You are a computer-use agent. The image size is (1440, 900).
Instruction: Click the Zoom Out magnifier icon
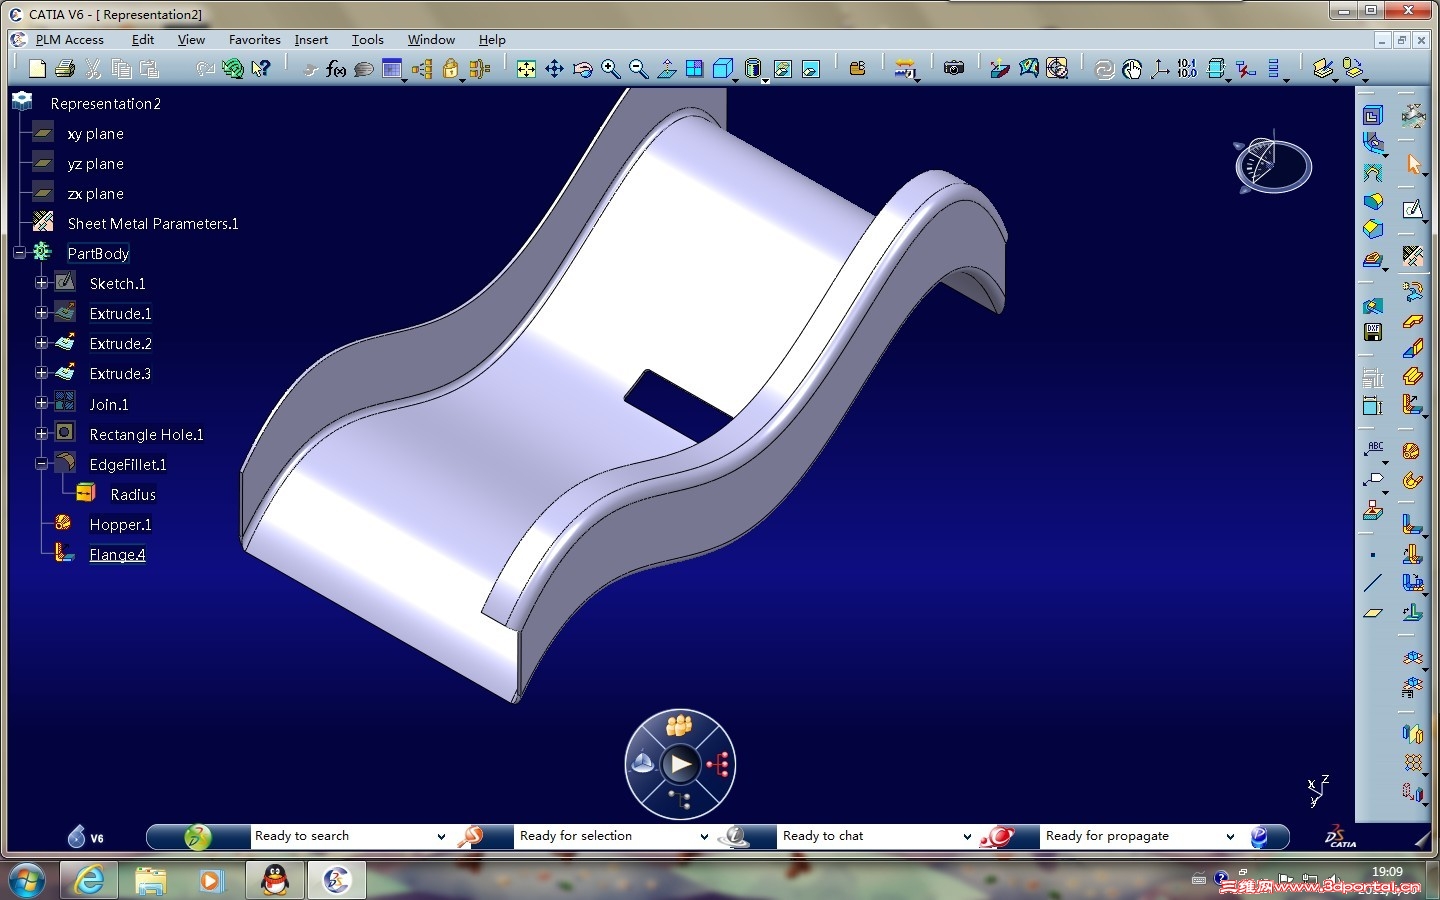coord(638,68)
